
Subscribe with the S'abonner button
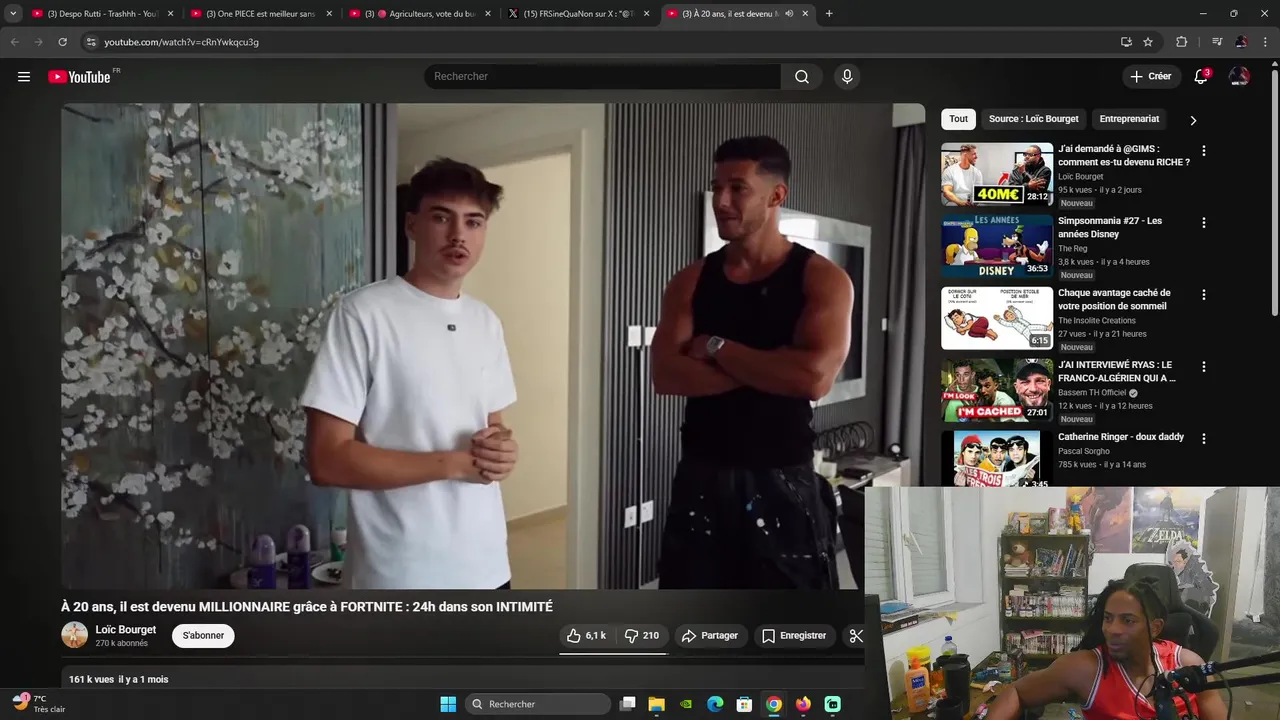coord(203,636)
